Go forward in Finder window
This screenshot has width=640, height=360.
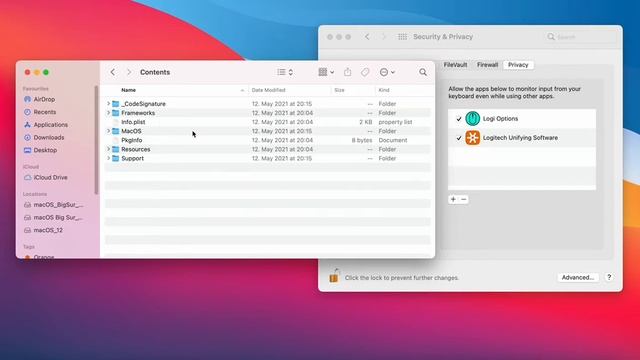click(x=129, y=72)
